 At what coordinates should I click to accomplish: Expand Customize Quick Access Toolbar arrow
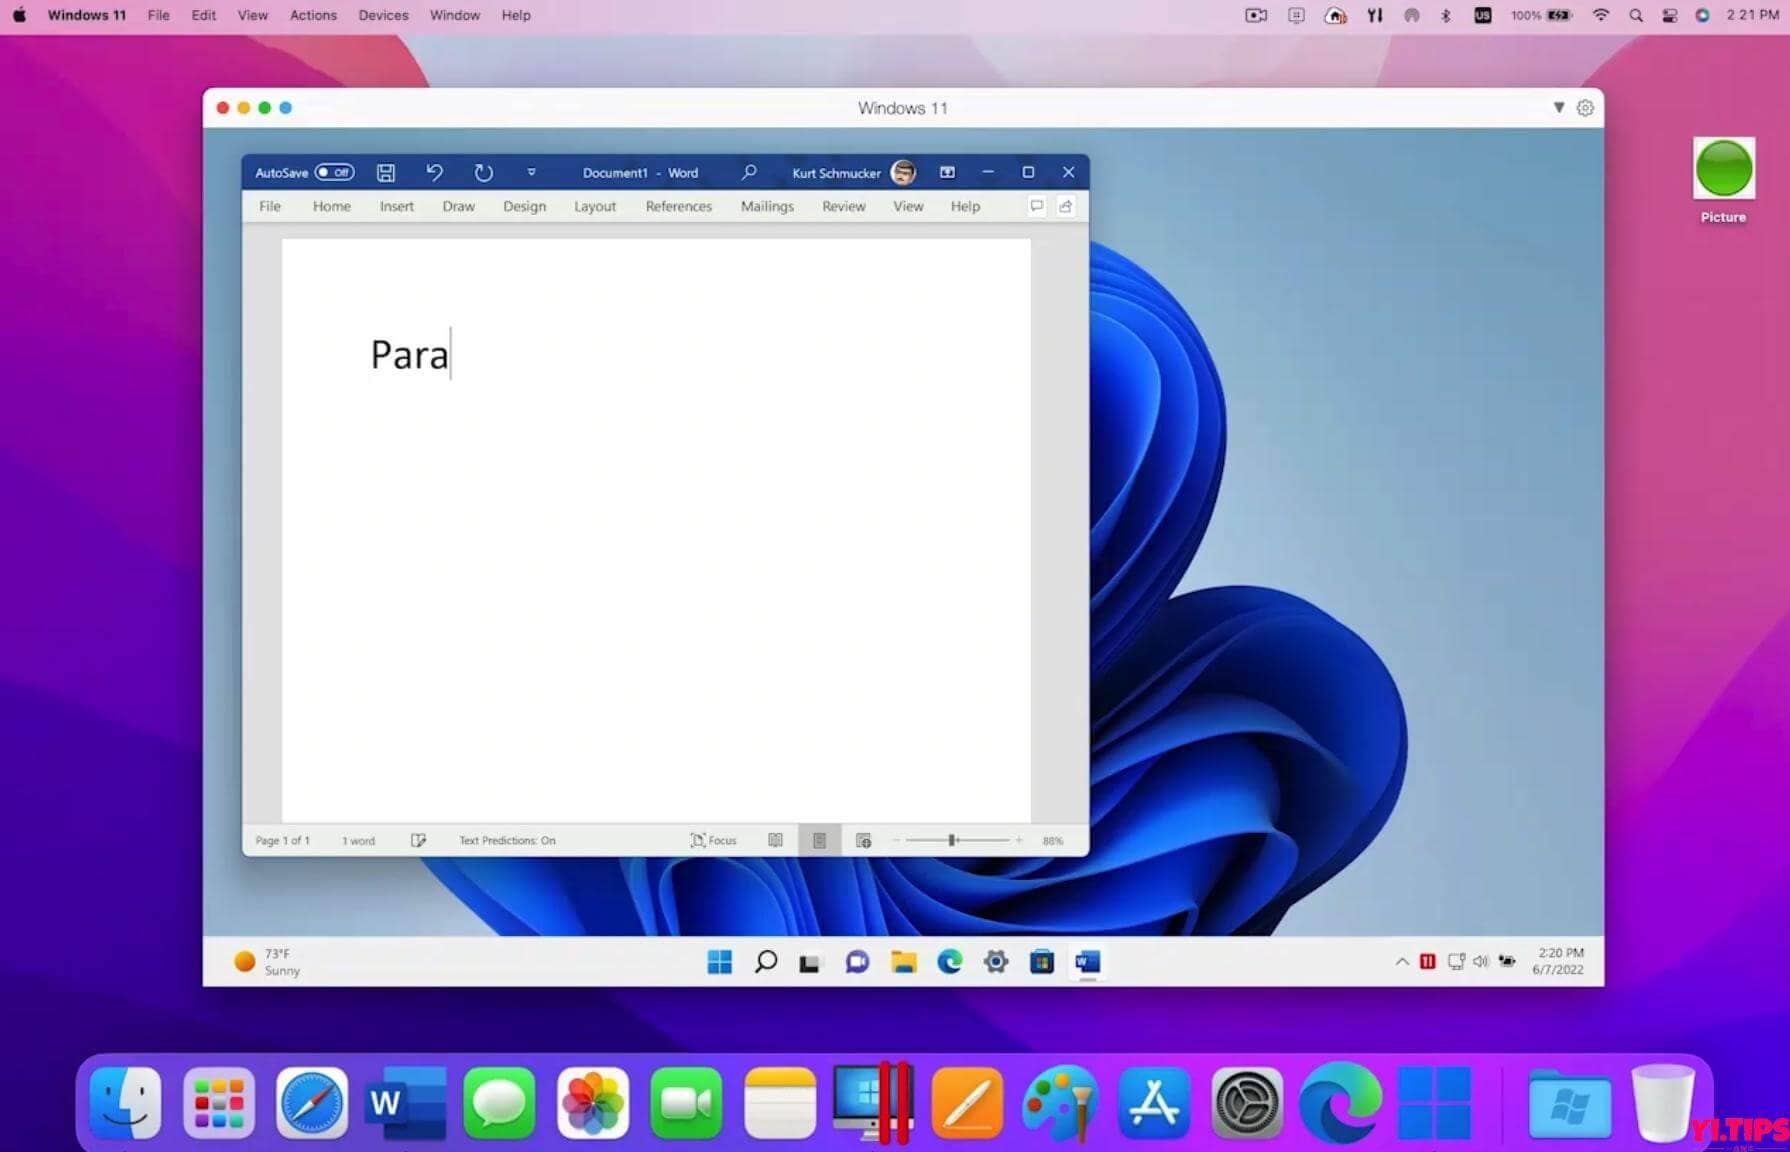531,172
